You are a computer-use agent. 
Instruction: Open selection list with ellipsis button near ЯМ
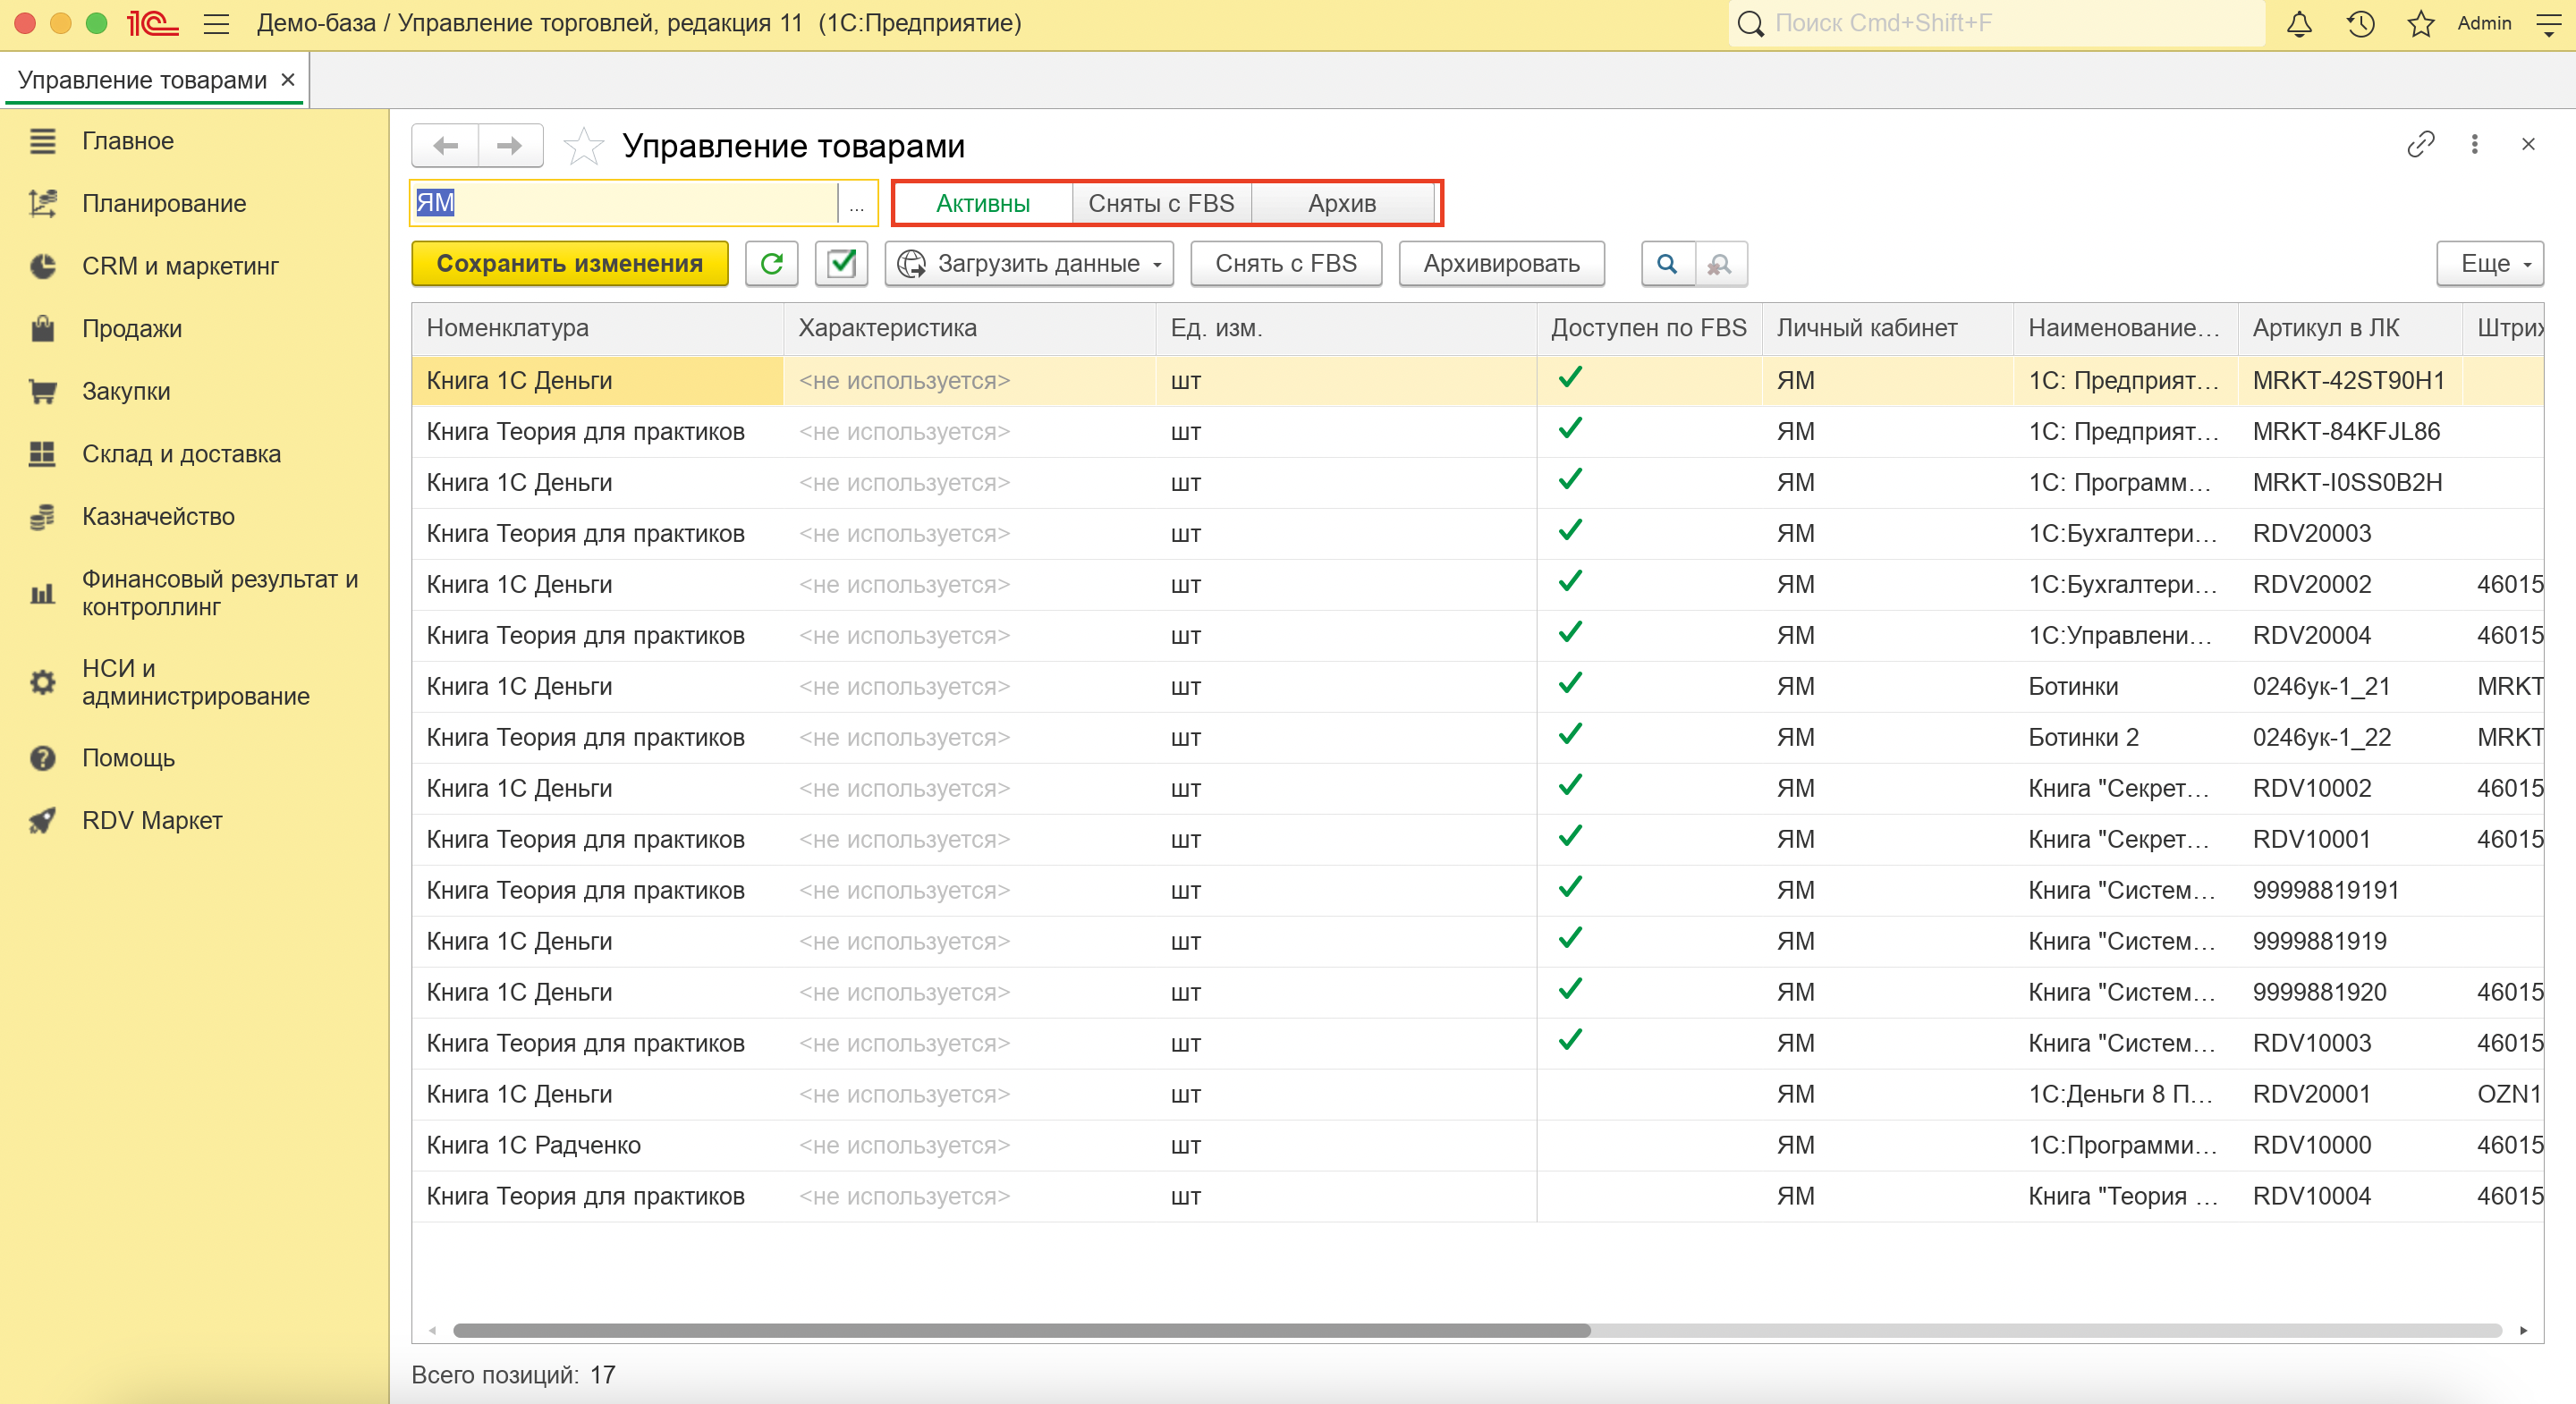click(856, 204)
